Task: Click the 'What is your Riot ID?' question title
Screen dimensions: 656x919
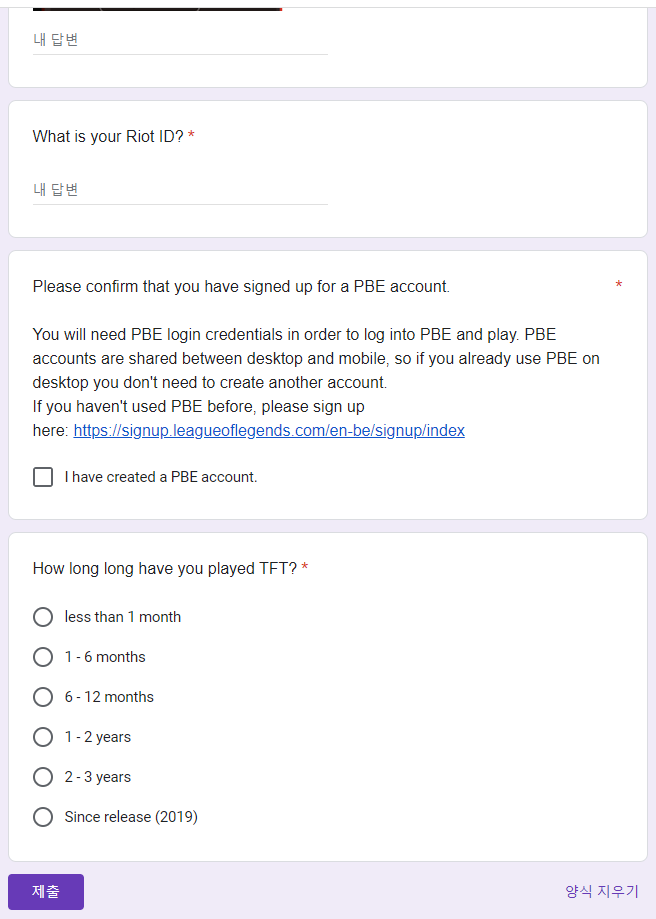Action: [x=108, y=136]
